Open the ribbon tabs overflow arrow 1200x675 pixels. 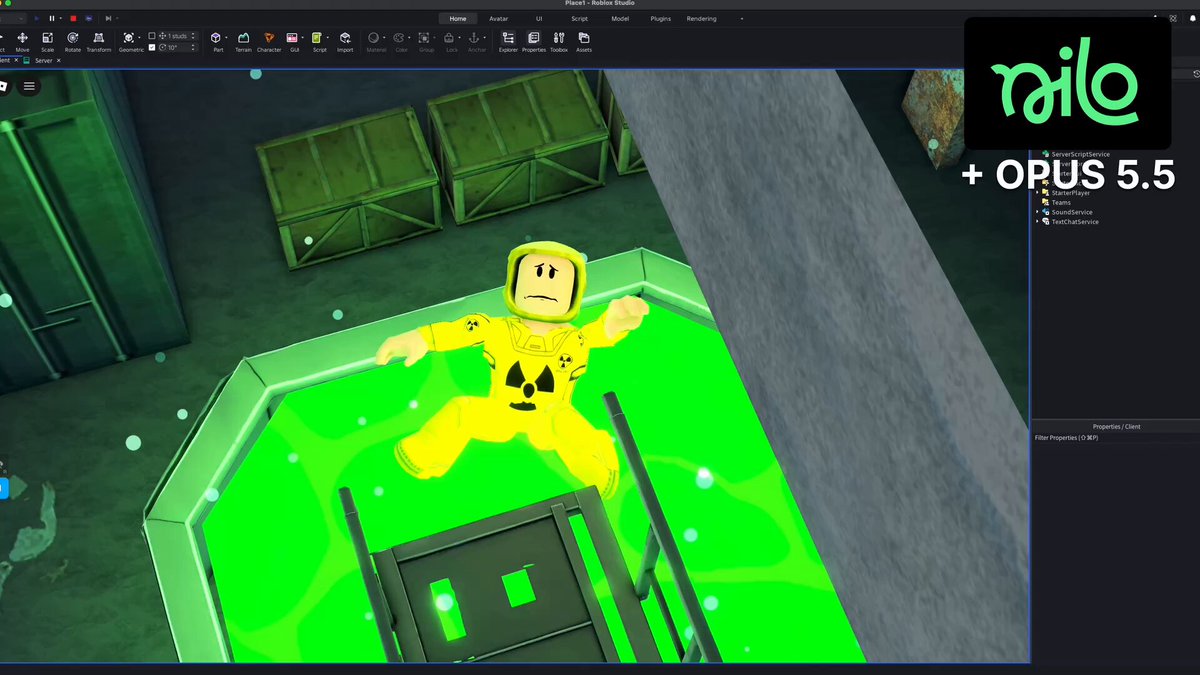pos(742,18)
